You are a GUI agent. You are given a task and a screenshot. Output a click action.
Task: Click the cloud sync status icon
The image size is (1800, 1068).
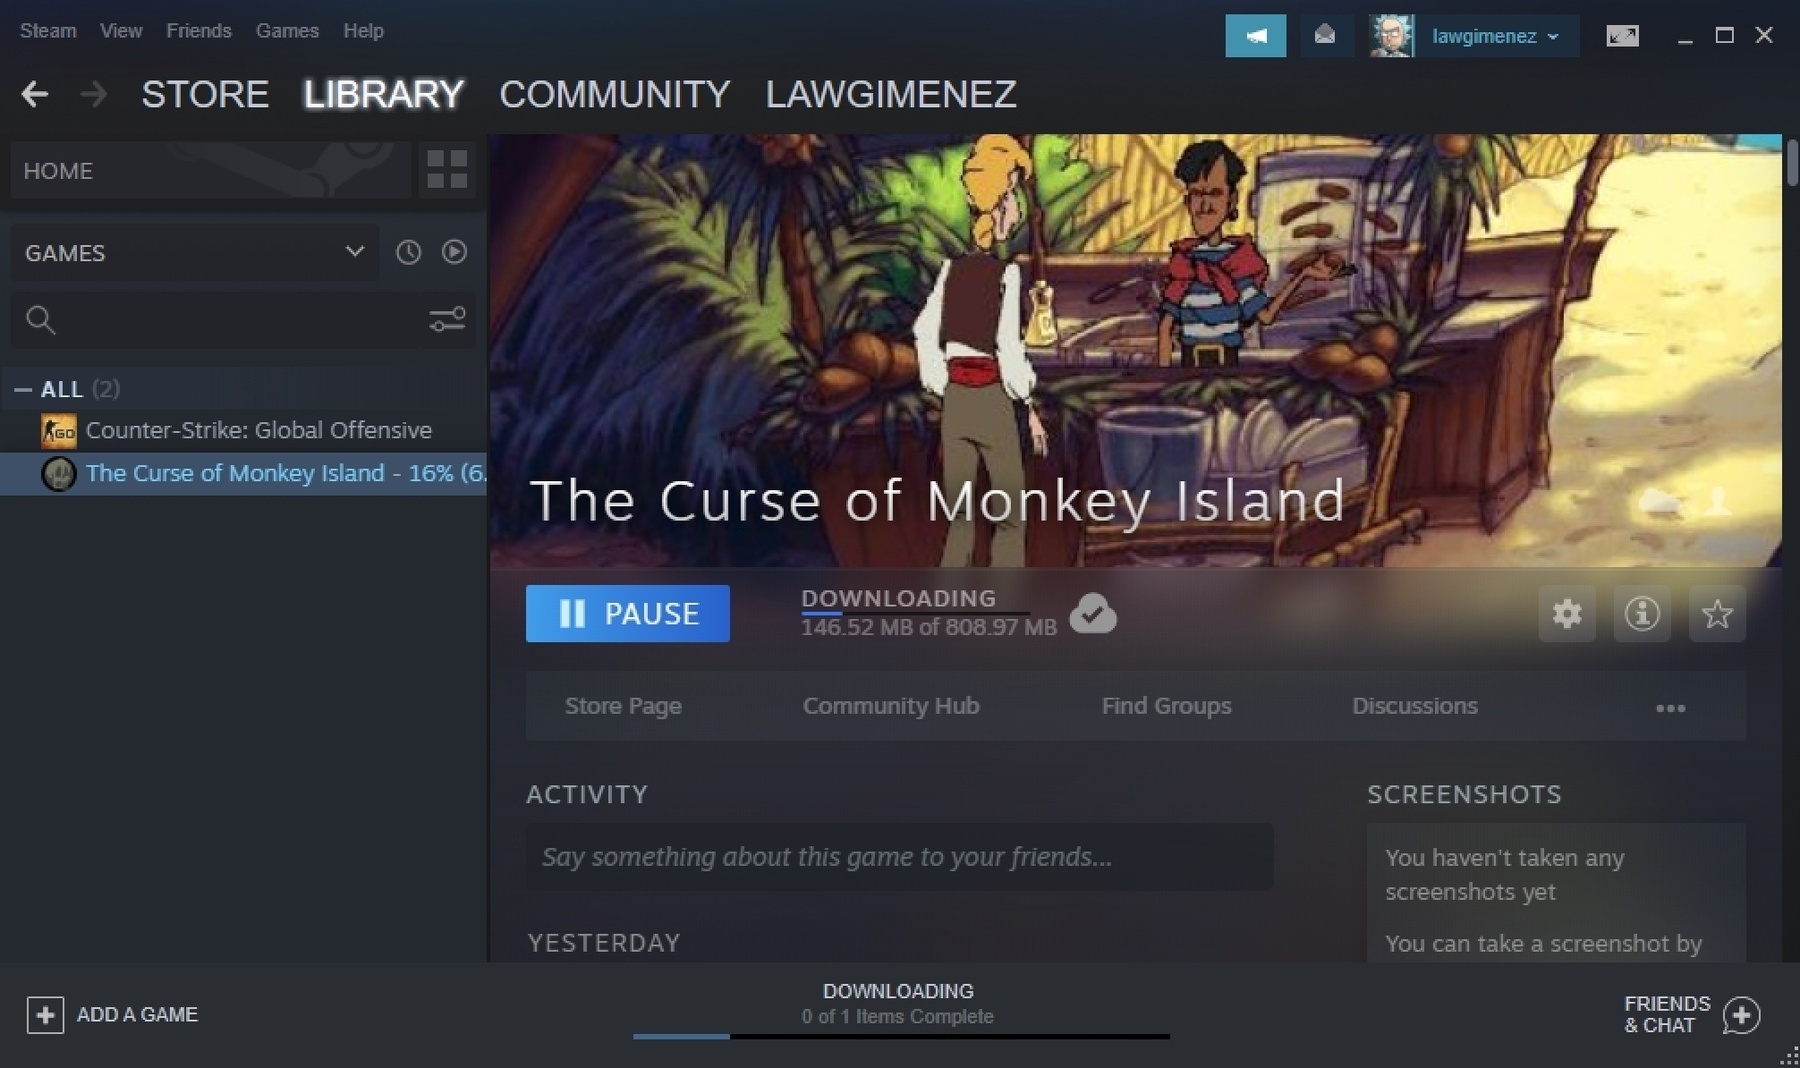pos(1092,613)
